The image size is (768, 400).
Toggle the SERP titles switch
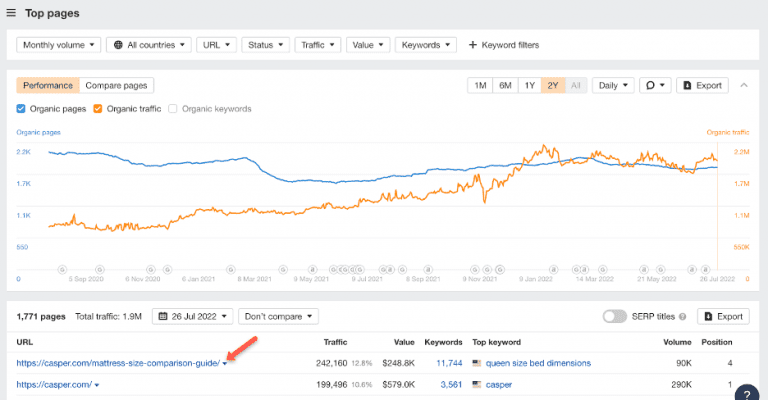point(614,316)
